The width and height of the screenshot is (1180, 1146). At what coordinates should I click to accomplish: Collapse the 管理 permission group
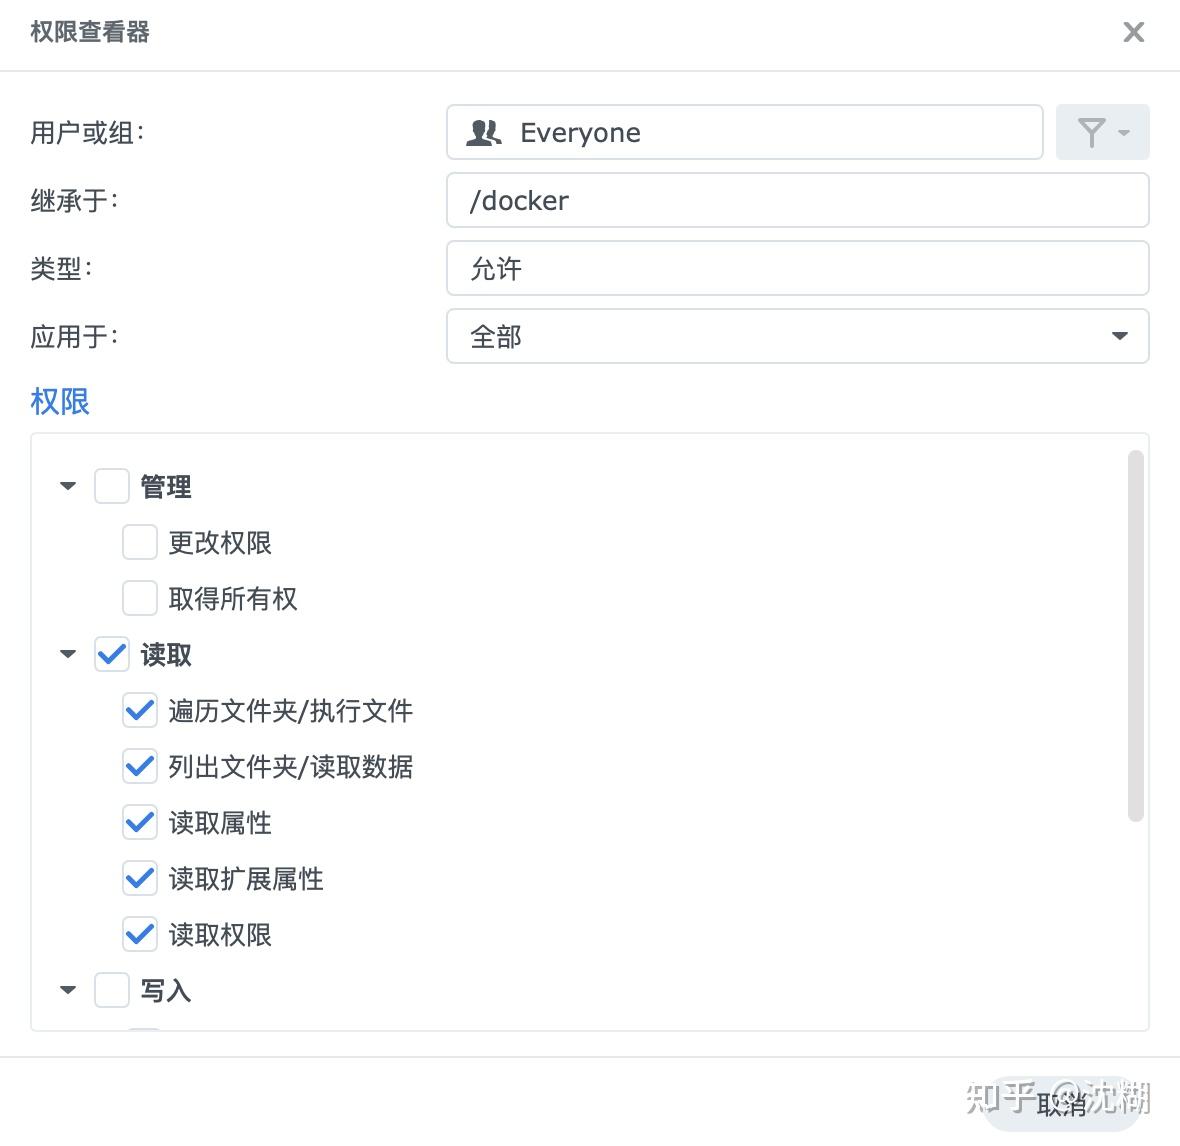[67, 486]
